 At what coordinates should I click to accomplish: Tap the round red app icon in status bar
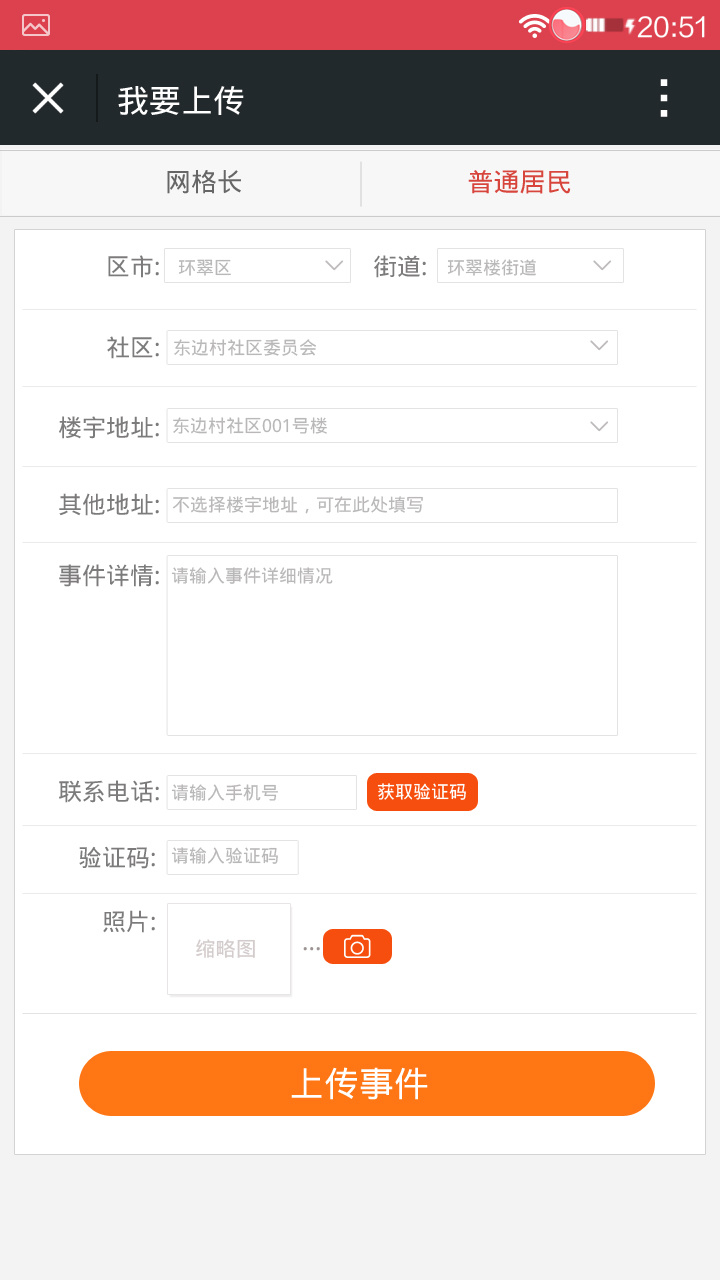tap(567, 25)
